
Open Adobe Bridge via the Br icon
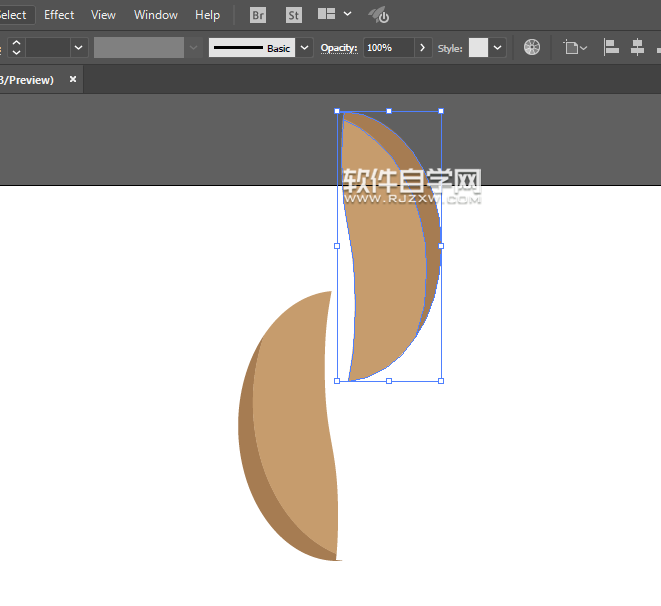click(258, 15)
